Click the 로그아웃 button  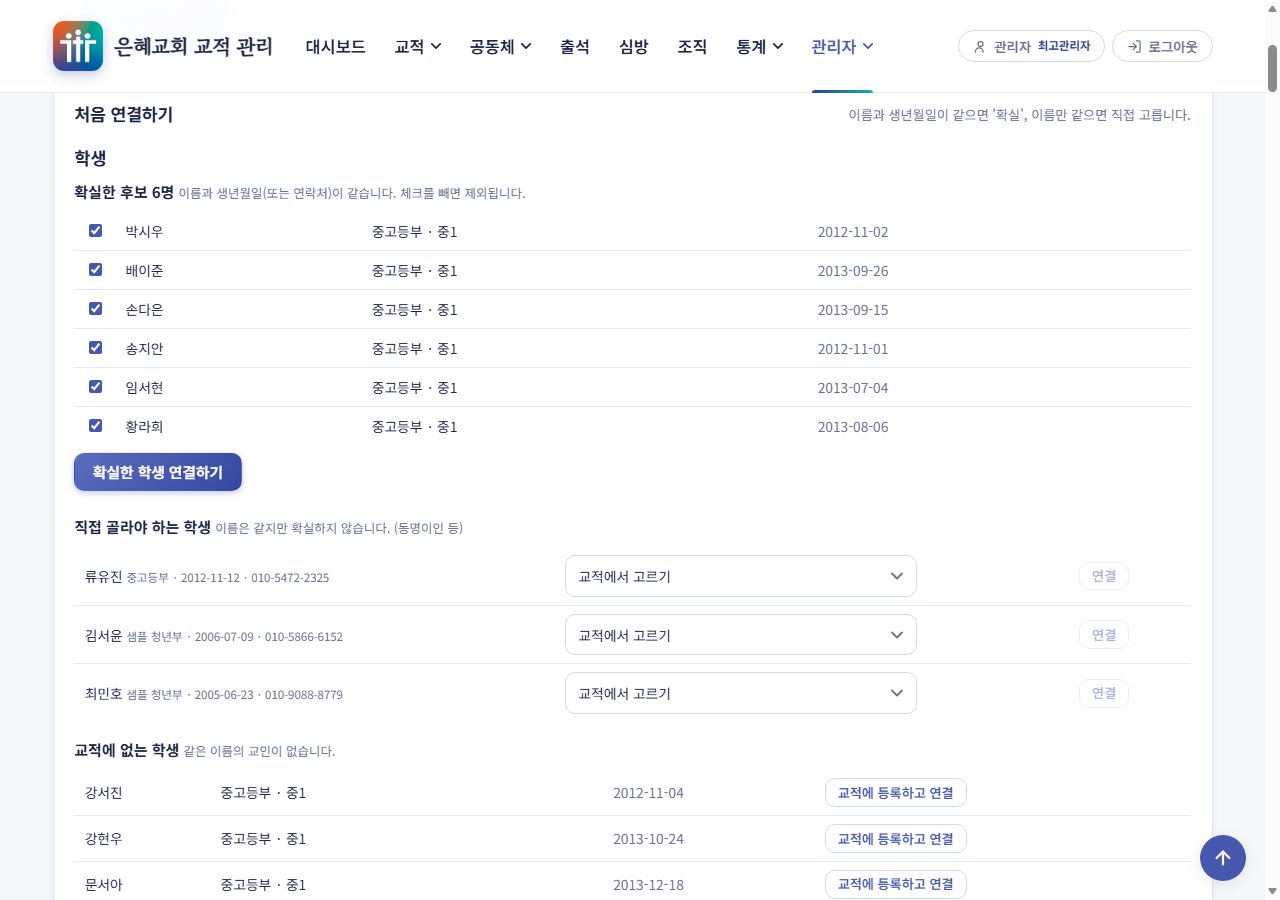(1162, 46)
